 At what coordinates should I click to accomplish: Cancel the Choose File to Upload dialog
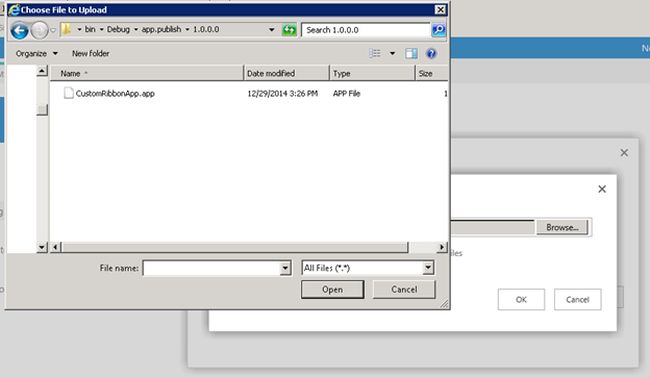click(x=404, y=289)
